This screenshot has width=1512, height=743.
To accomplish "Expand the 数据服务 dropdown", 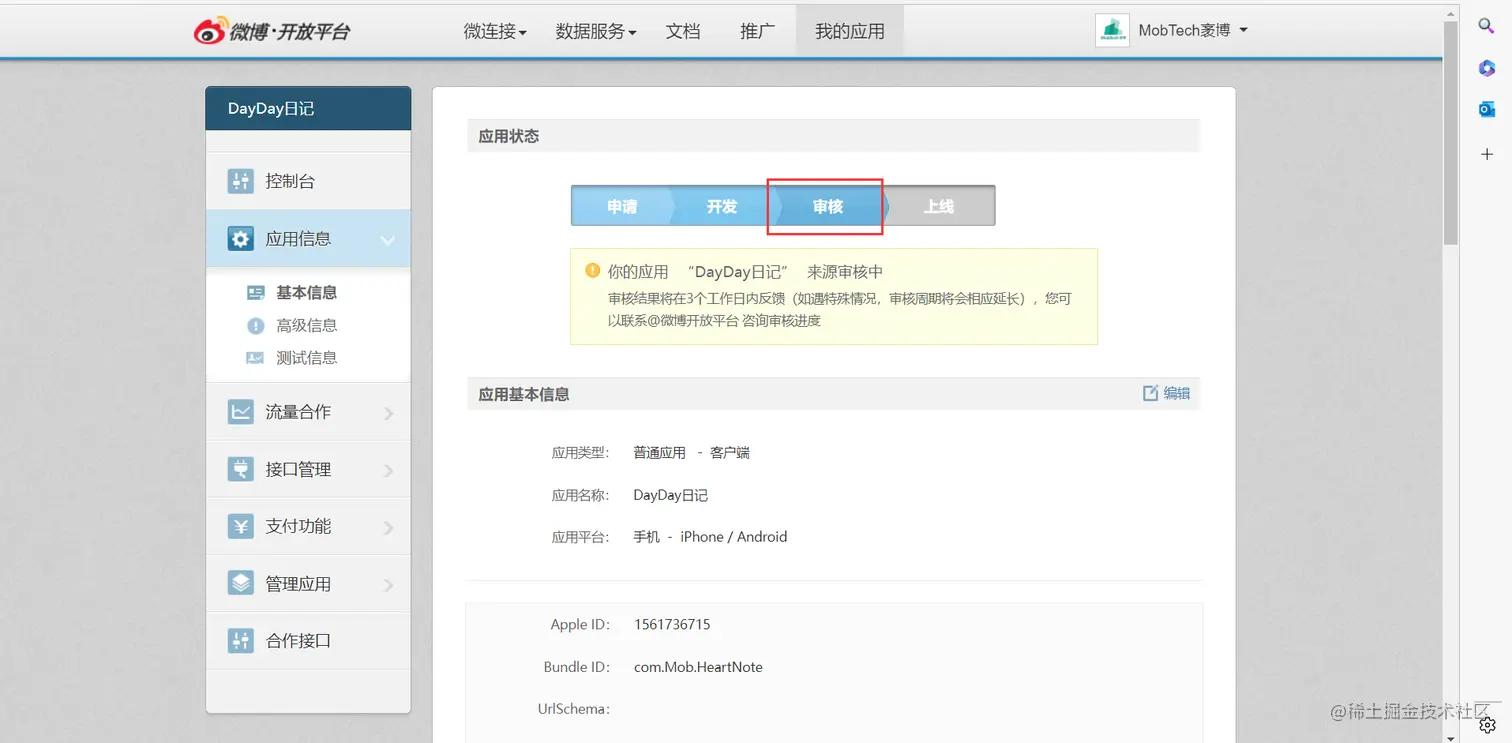I will (595, 31).
